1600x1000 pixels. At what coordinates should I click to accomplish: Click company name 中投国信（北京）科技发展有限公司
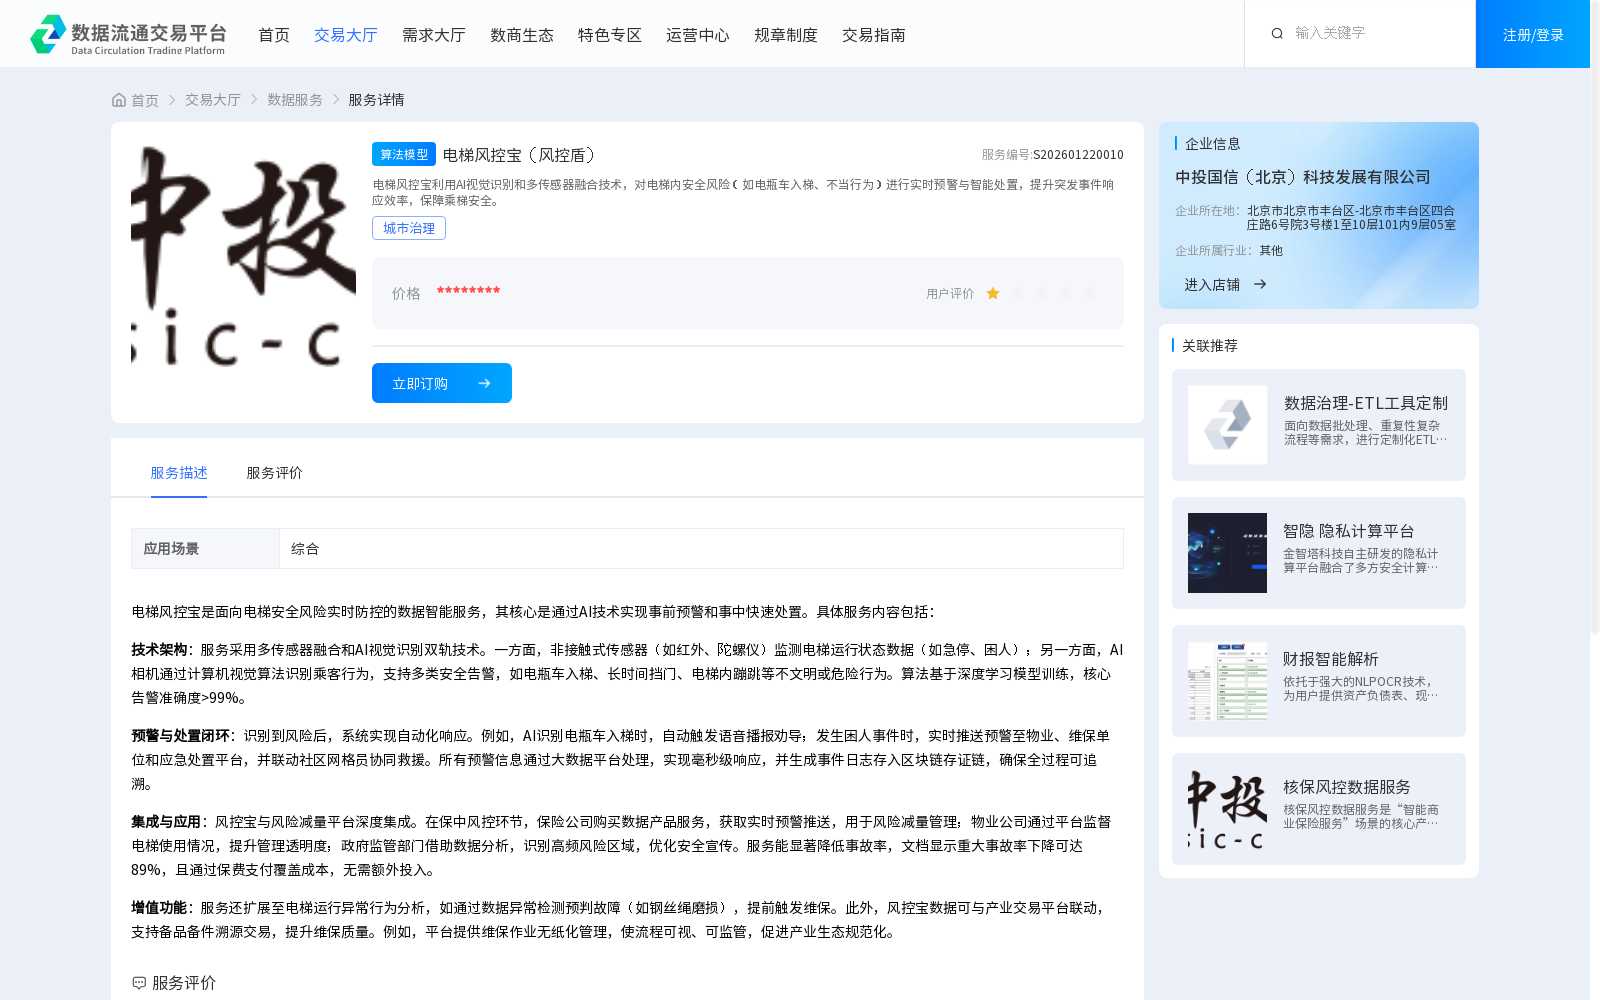click(x=1303, y=177)
